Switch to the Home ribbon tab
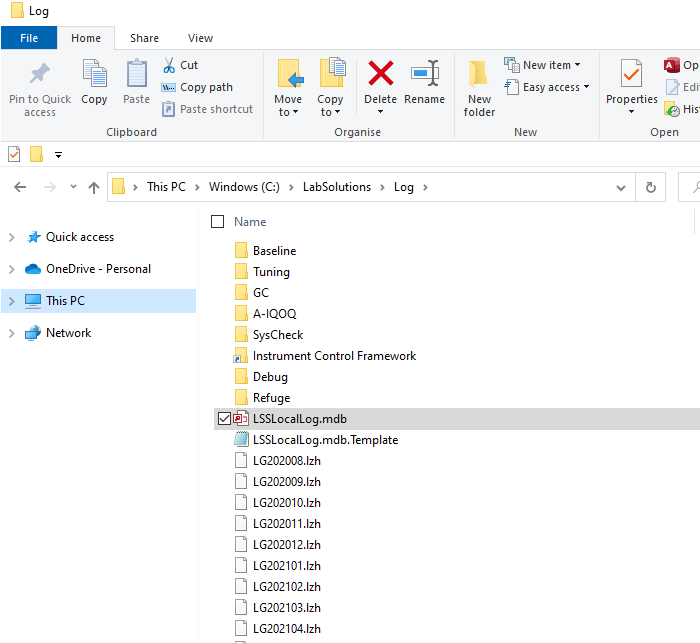This screenshot has height=643, width=700. [86, 38]
